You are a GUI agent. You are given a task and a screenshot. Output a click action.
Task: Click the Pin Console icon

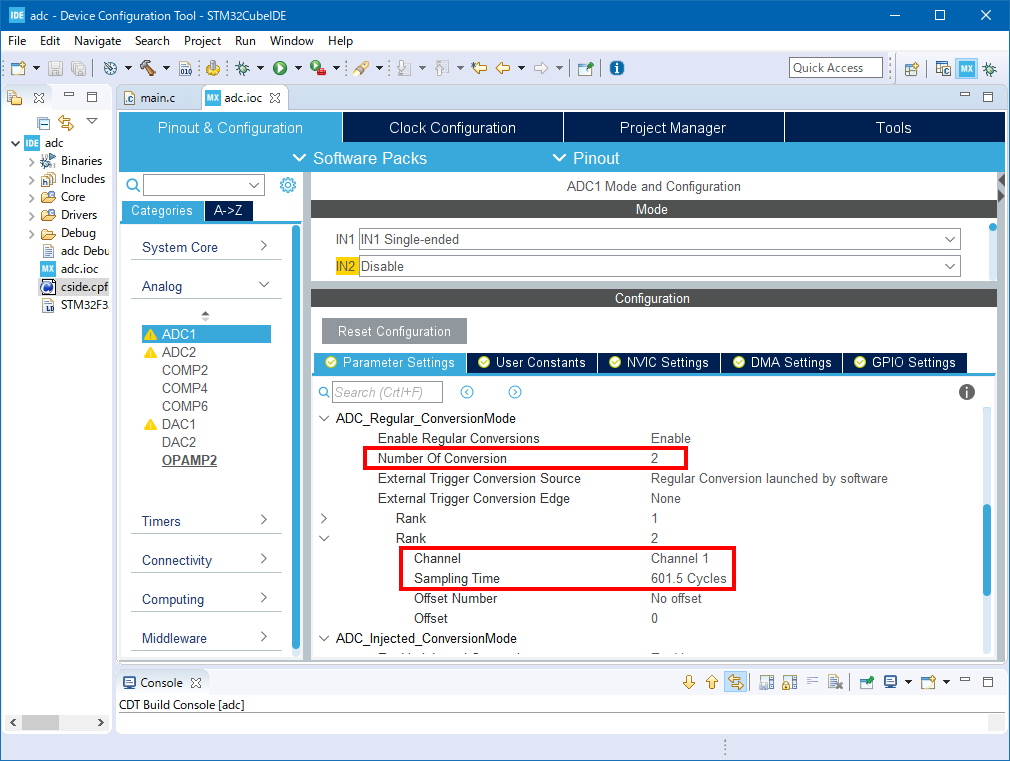(x=867, y=682)
